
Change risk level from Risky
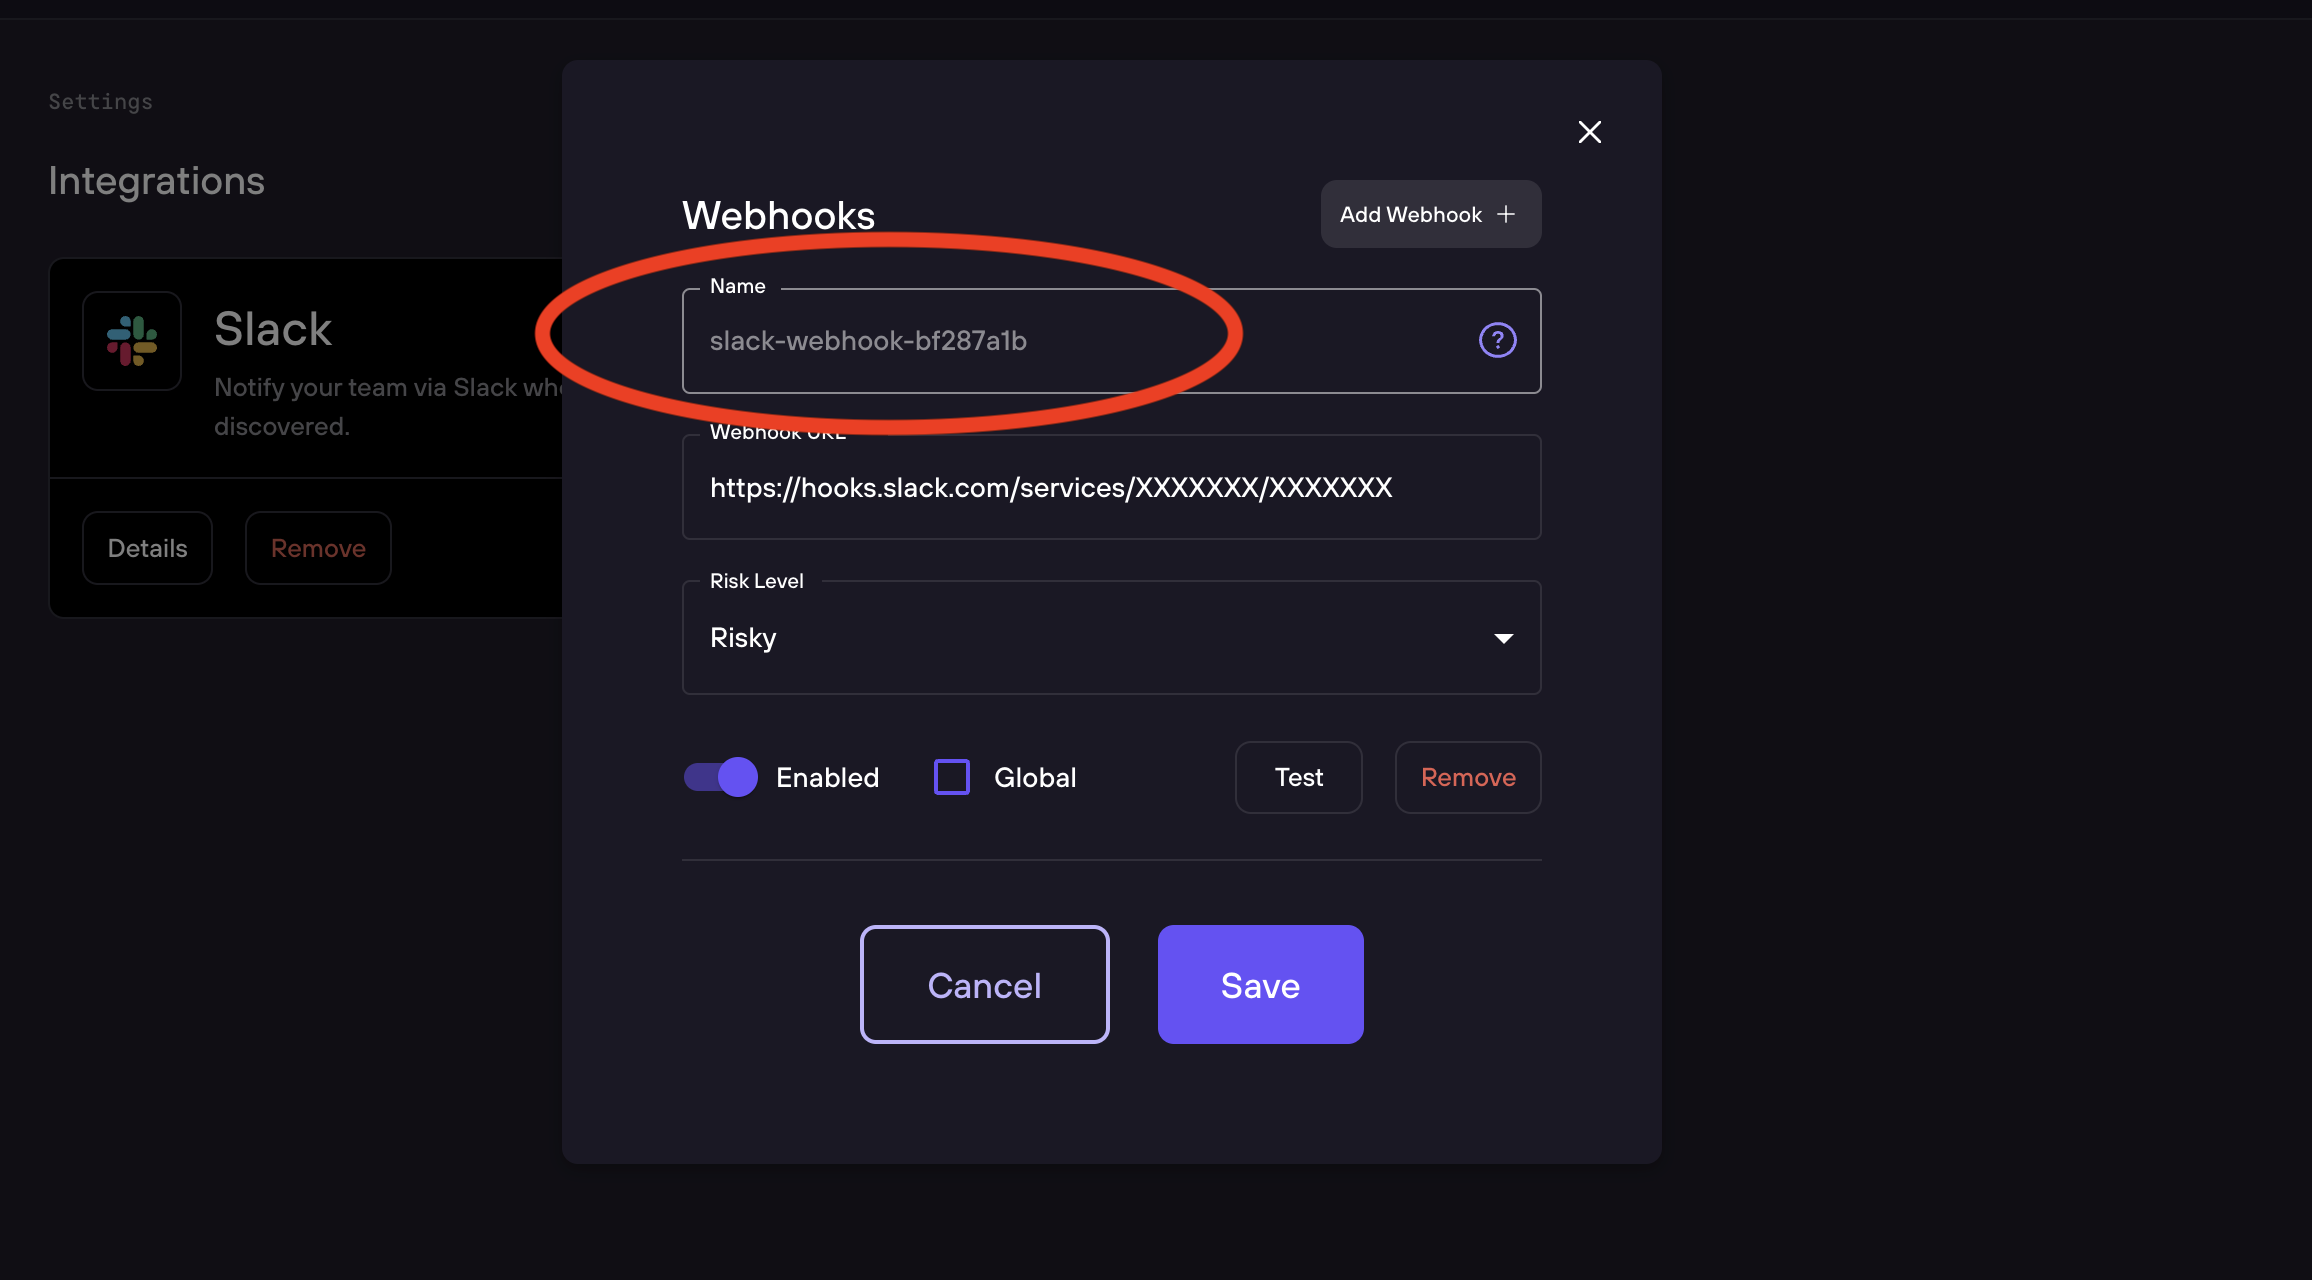tap(1110, 637)
